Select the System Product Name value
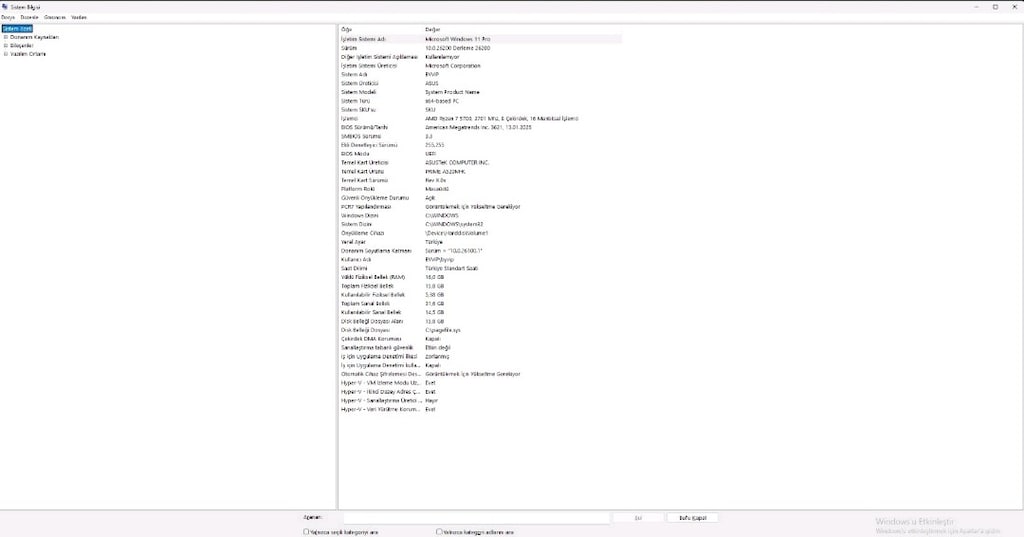 [453, 92]
